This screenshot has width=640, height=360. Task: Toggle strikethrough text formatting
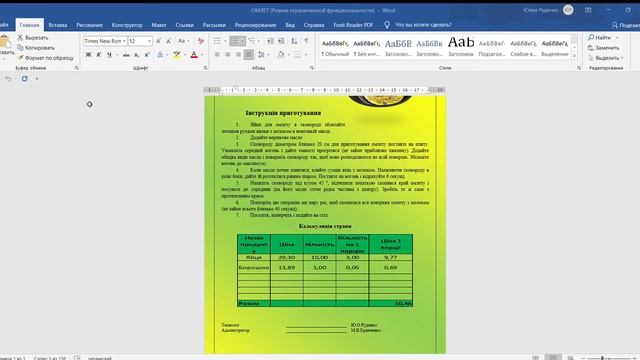[x=127, y=55]
